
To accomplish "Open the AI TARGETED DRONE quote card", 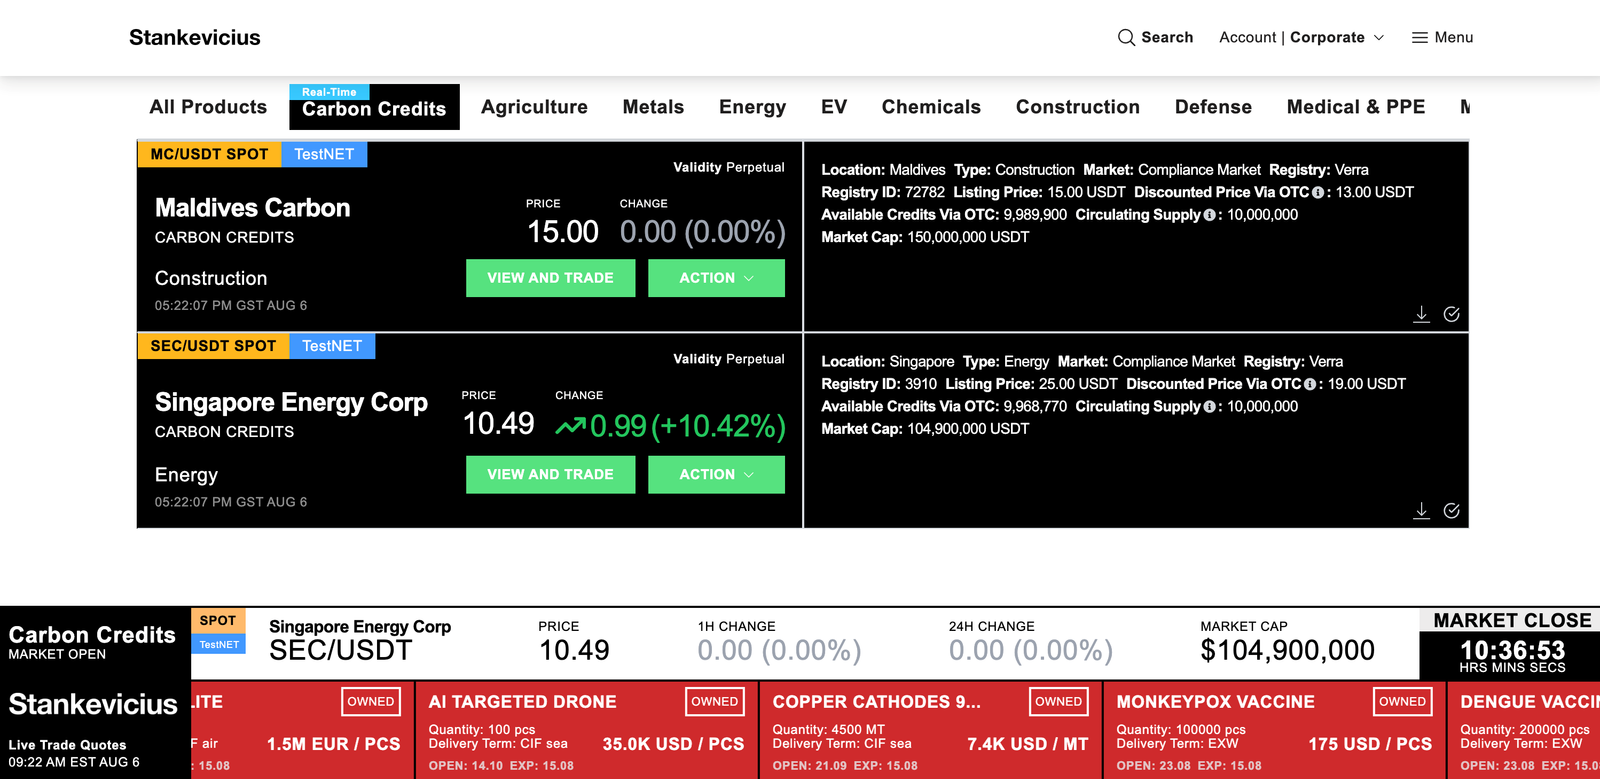I will pyautogui.click(x=587, y=731).
